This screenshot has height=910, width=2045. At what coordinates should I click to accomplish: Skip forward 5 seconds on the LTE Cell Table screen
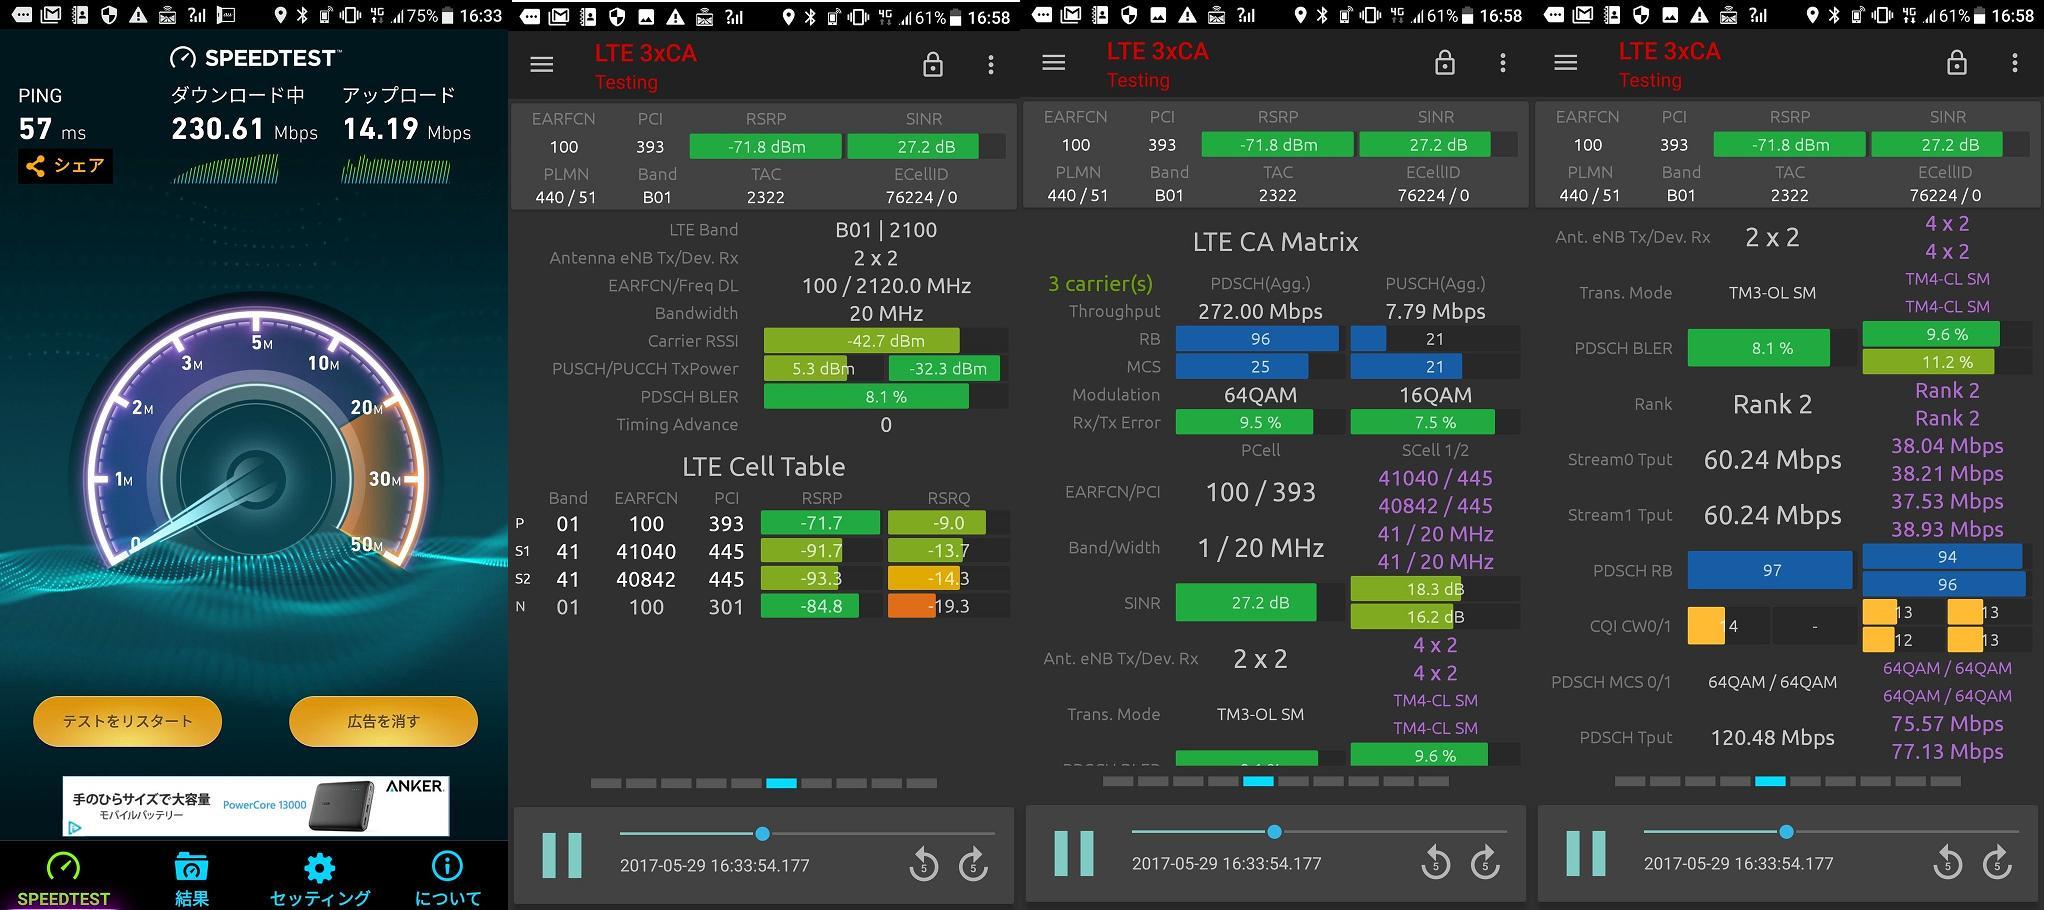click(973, 863)
